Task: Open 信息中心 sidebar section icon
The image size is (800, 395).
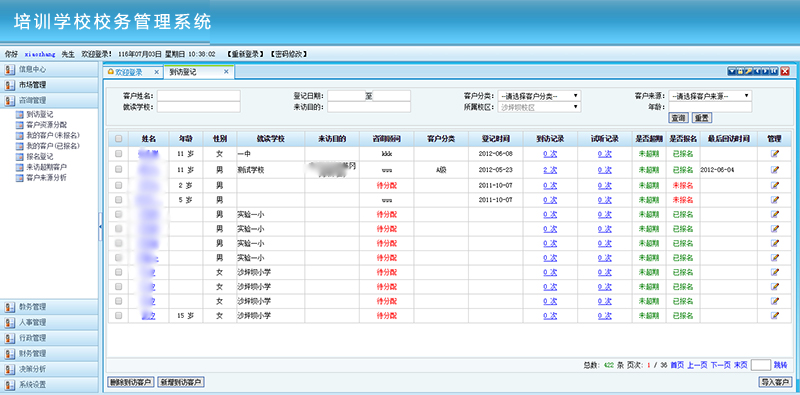Action: 9,69
